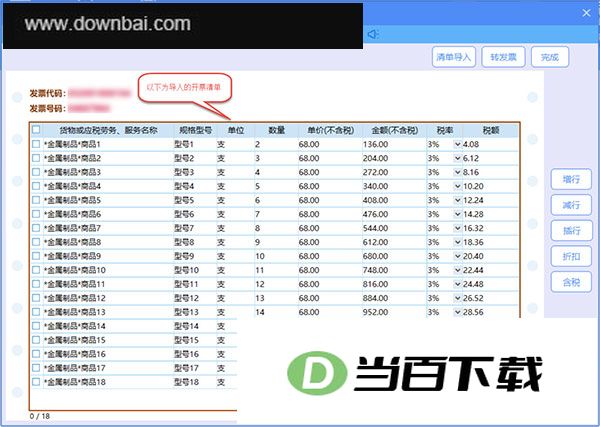Click the 税率 column header
This screenshot has width=600, height=427.
(x=445, y=130)
